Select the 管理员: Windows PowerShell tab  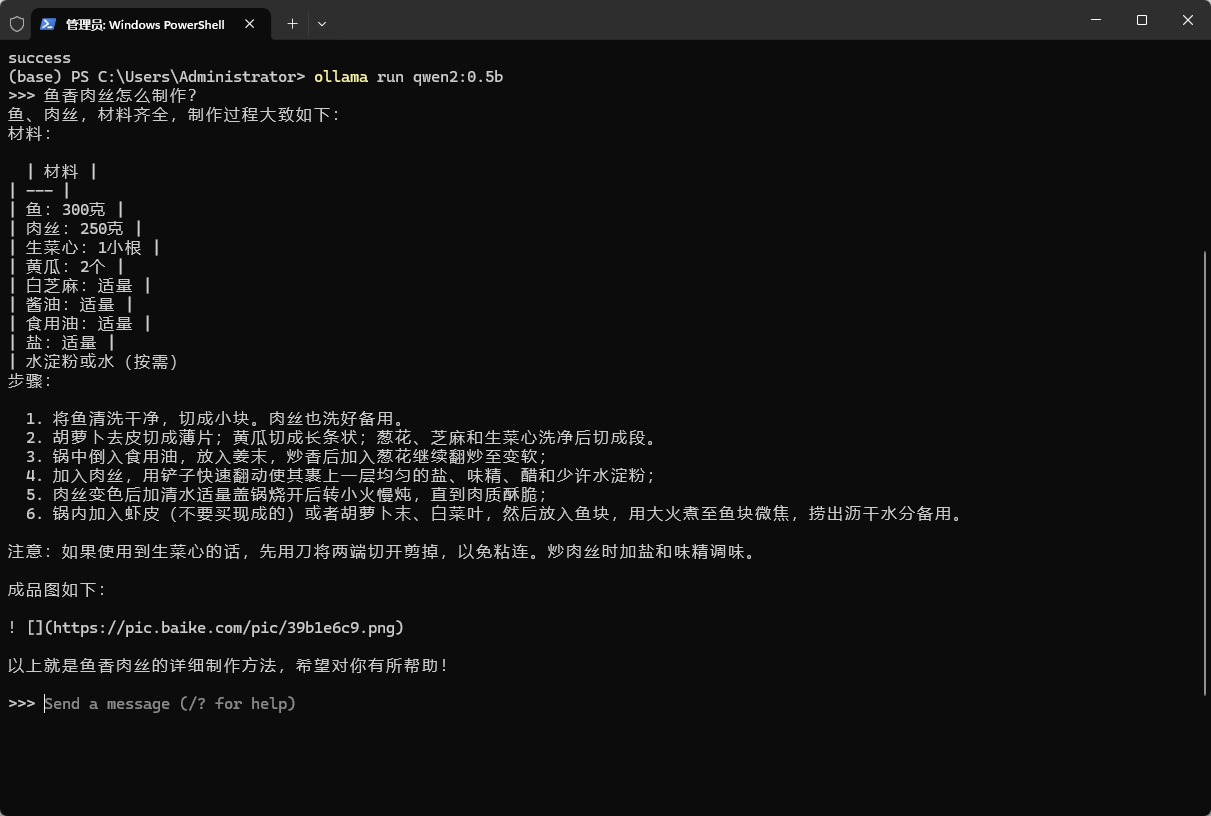pyautogui.click(x=151, y=24)
